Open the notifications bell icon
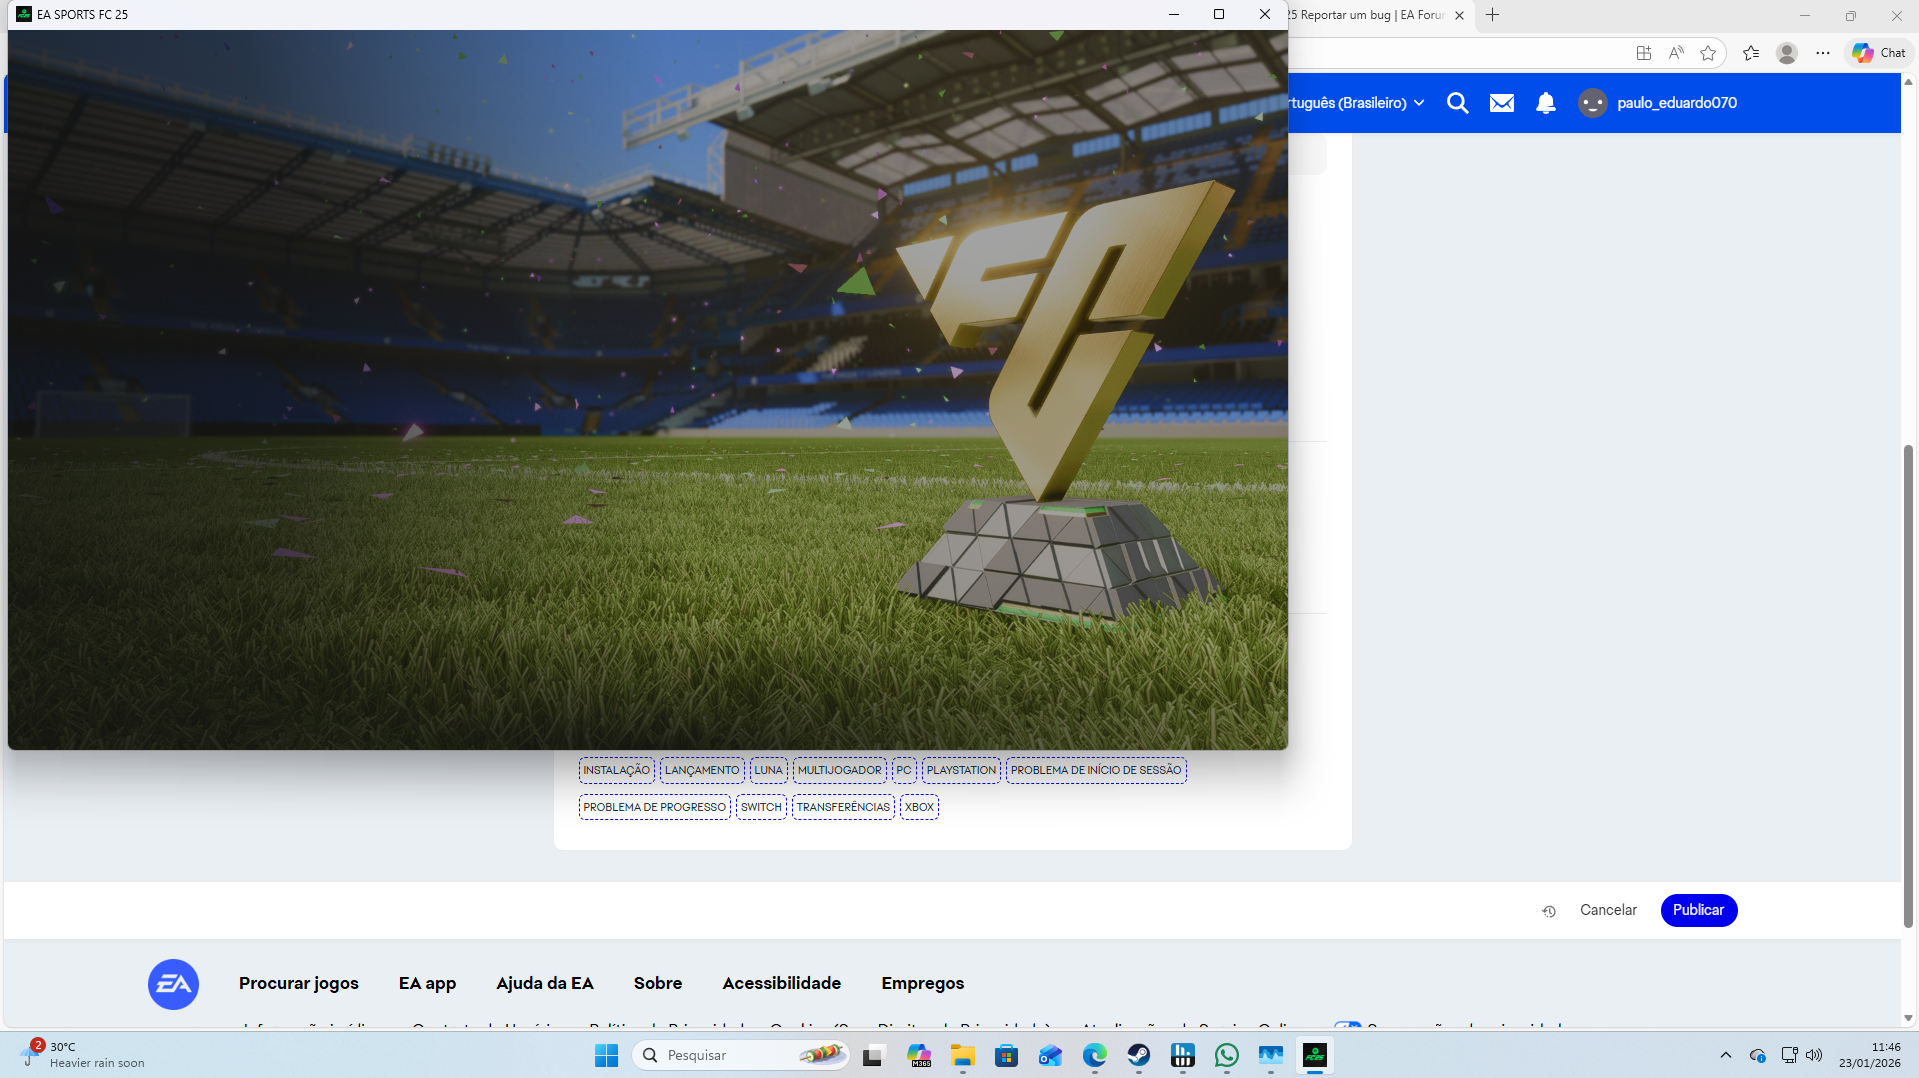1919x1078 pixels. point(1545,103)
